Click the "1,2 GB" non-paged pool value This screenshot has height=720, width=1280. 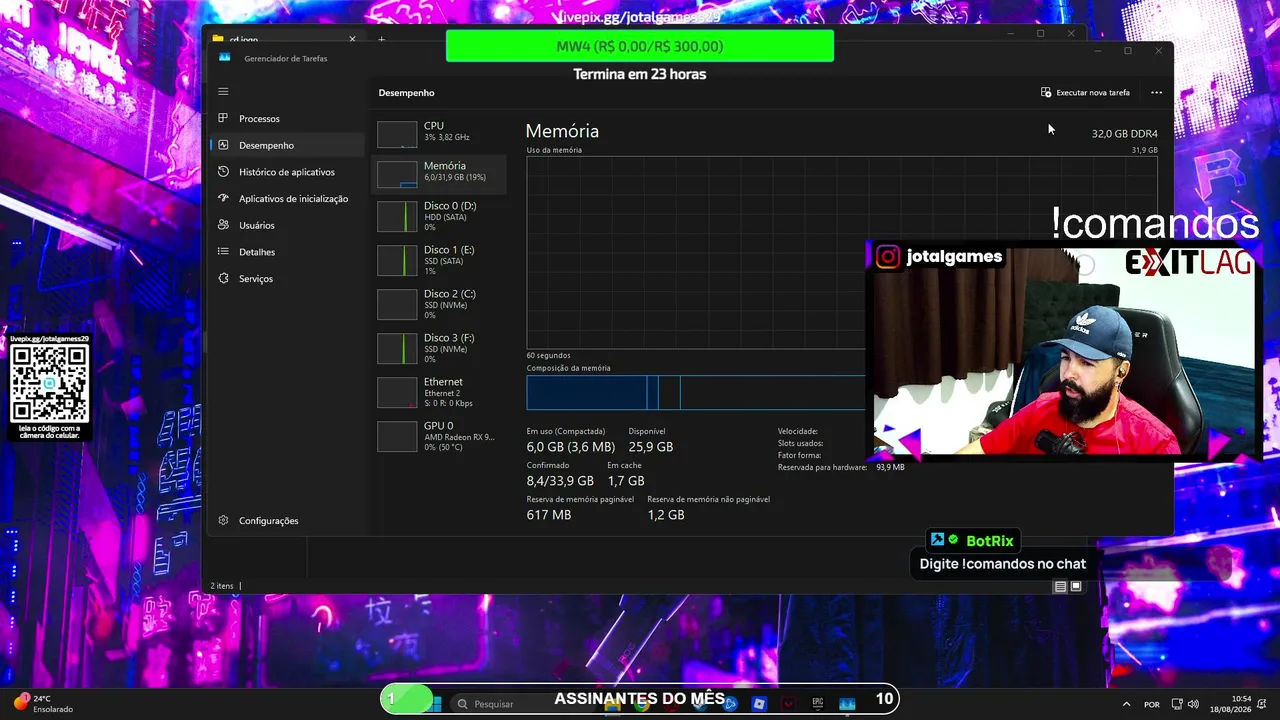666,515
